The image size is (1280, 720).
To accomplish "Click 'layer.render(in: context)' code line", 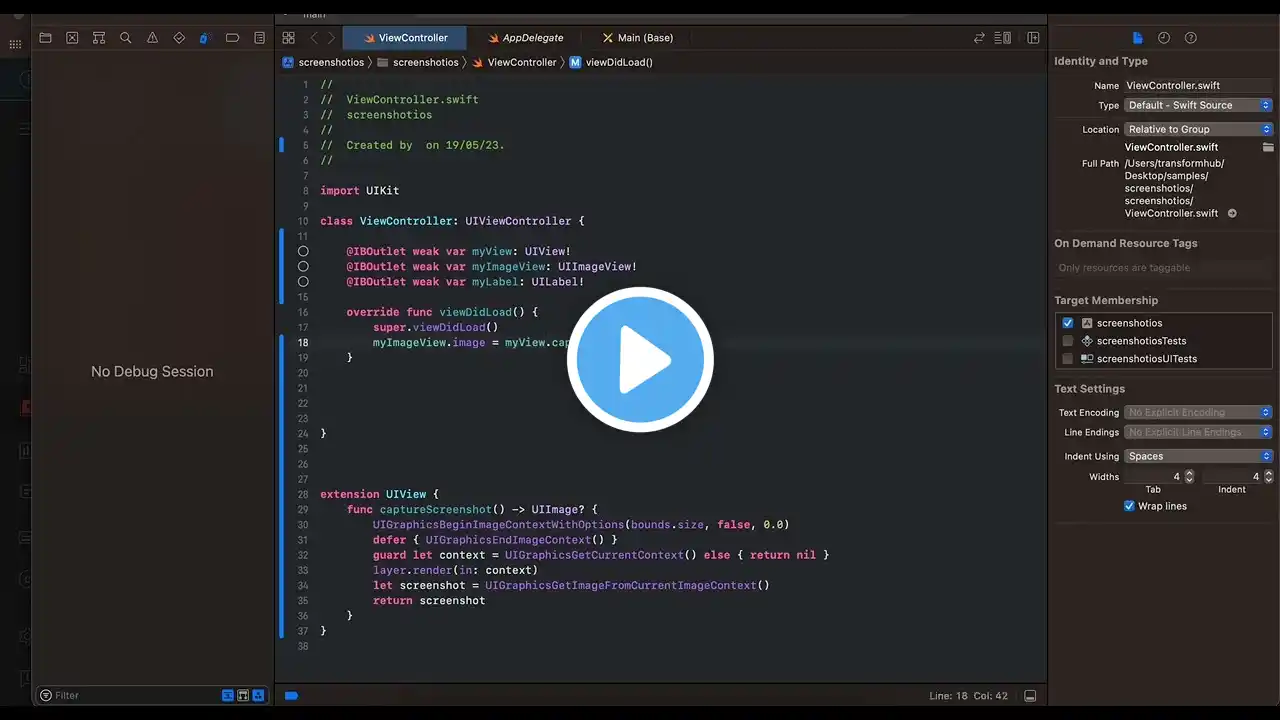I will (455, 570).
